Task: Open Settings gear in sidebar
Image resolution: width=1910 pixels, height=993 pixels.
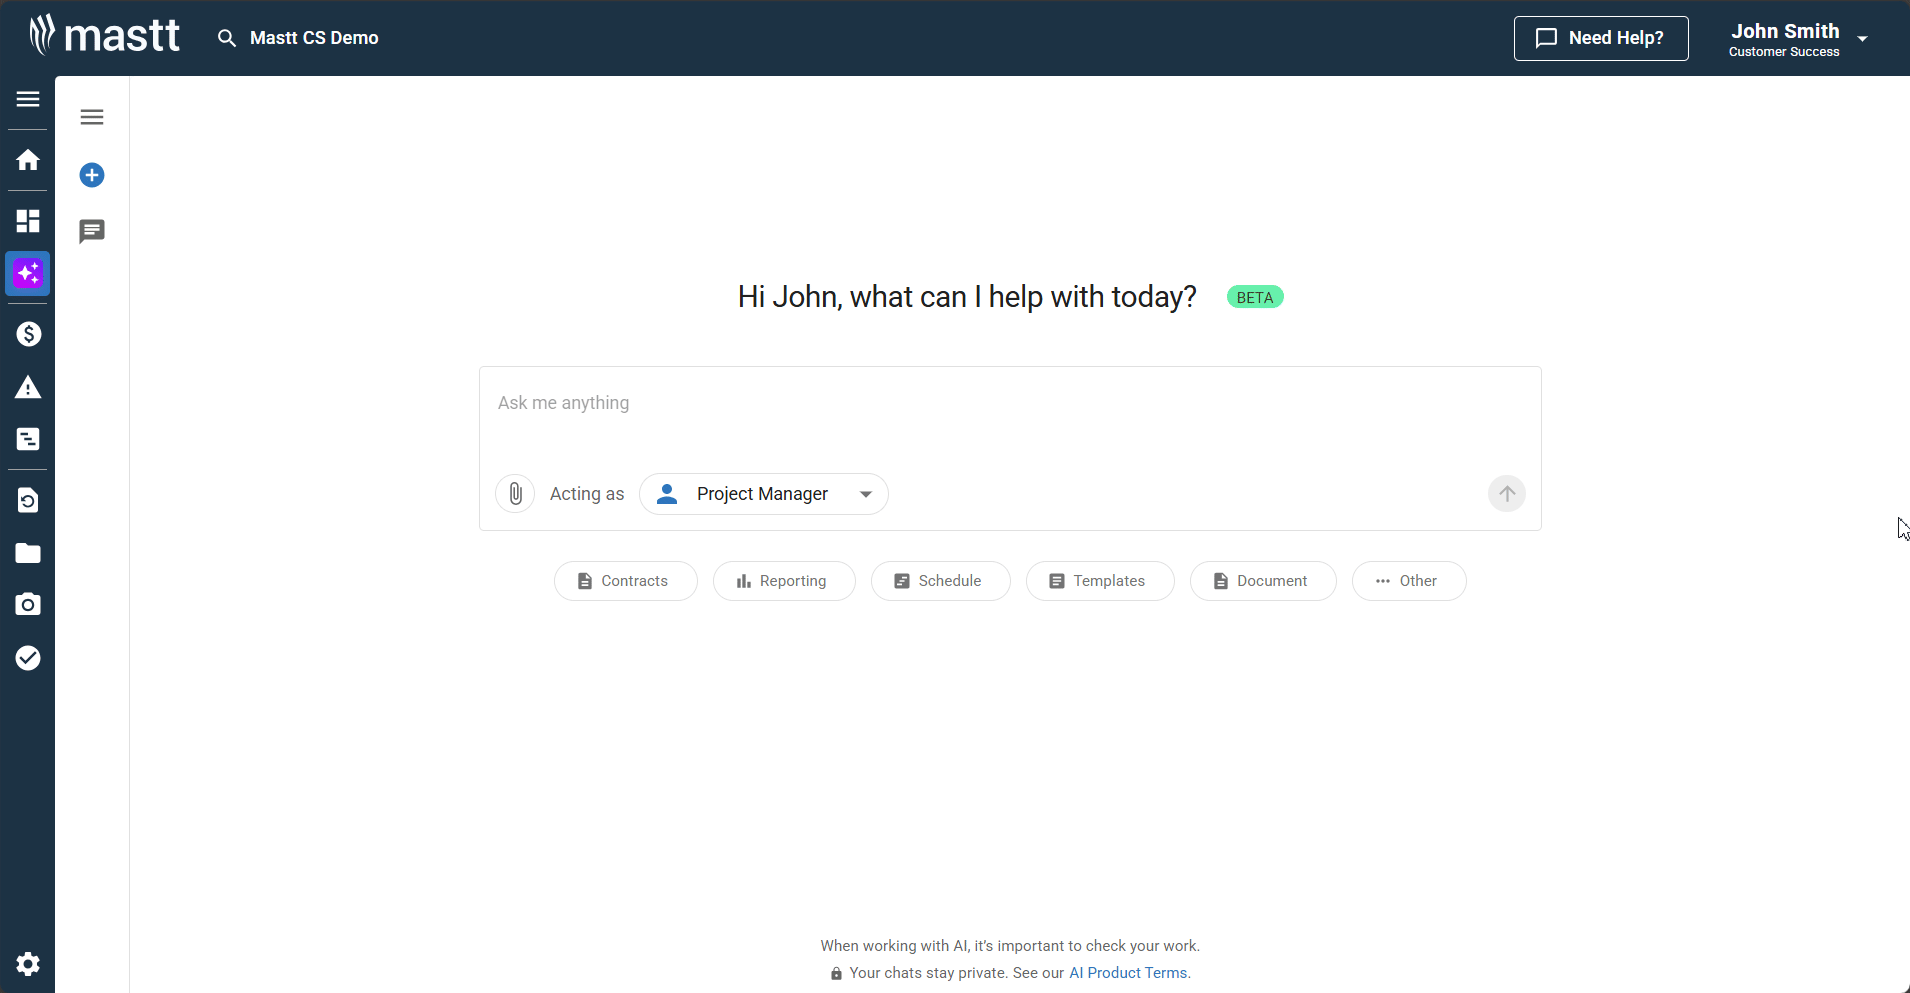Action: coord(28,963)
